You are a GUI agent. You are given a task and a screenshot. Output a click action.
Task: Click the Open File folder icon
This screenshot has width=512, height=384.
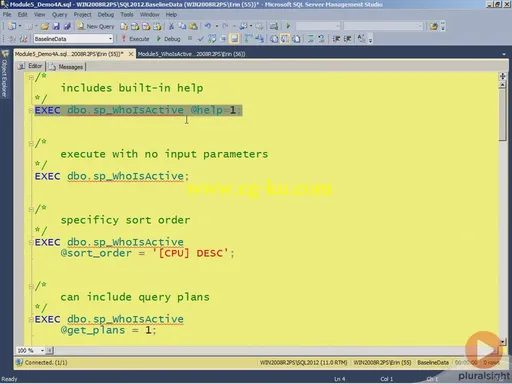tap(45, 26)
